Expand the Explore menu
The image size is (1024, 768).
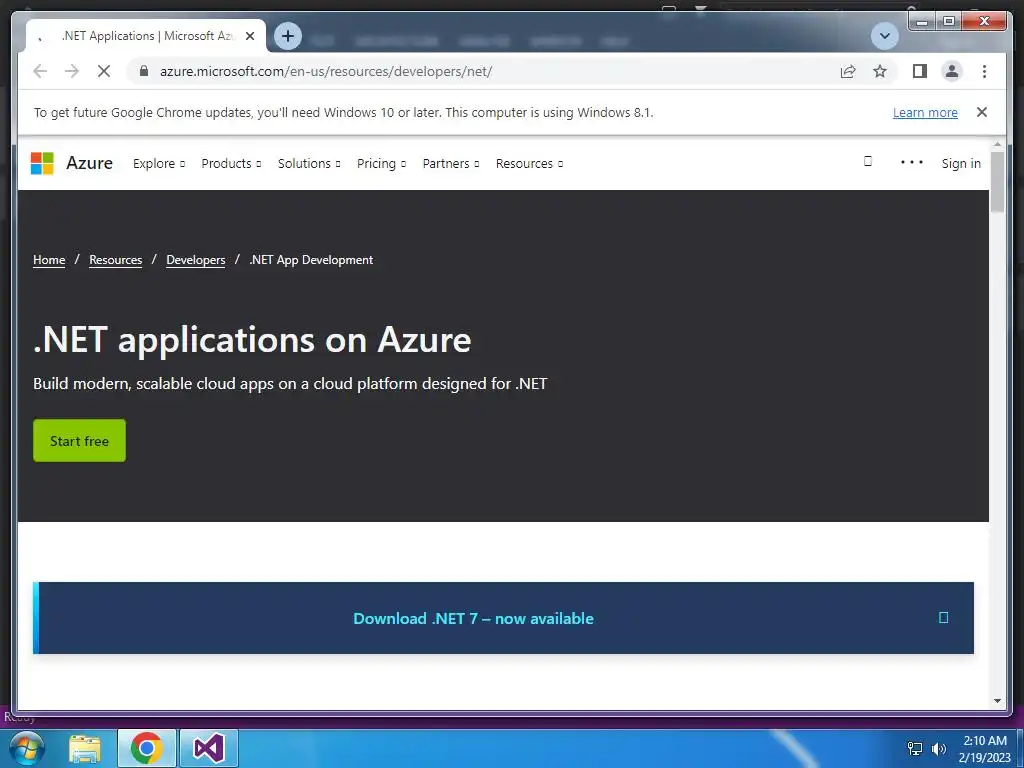point(159,163)
